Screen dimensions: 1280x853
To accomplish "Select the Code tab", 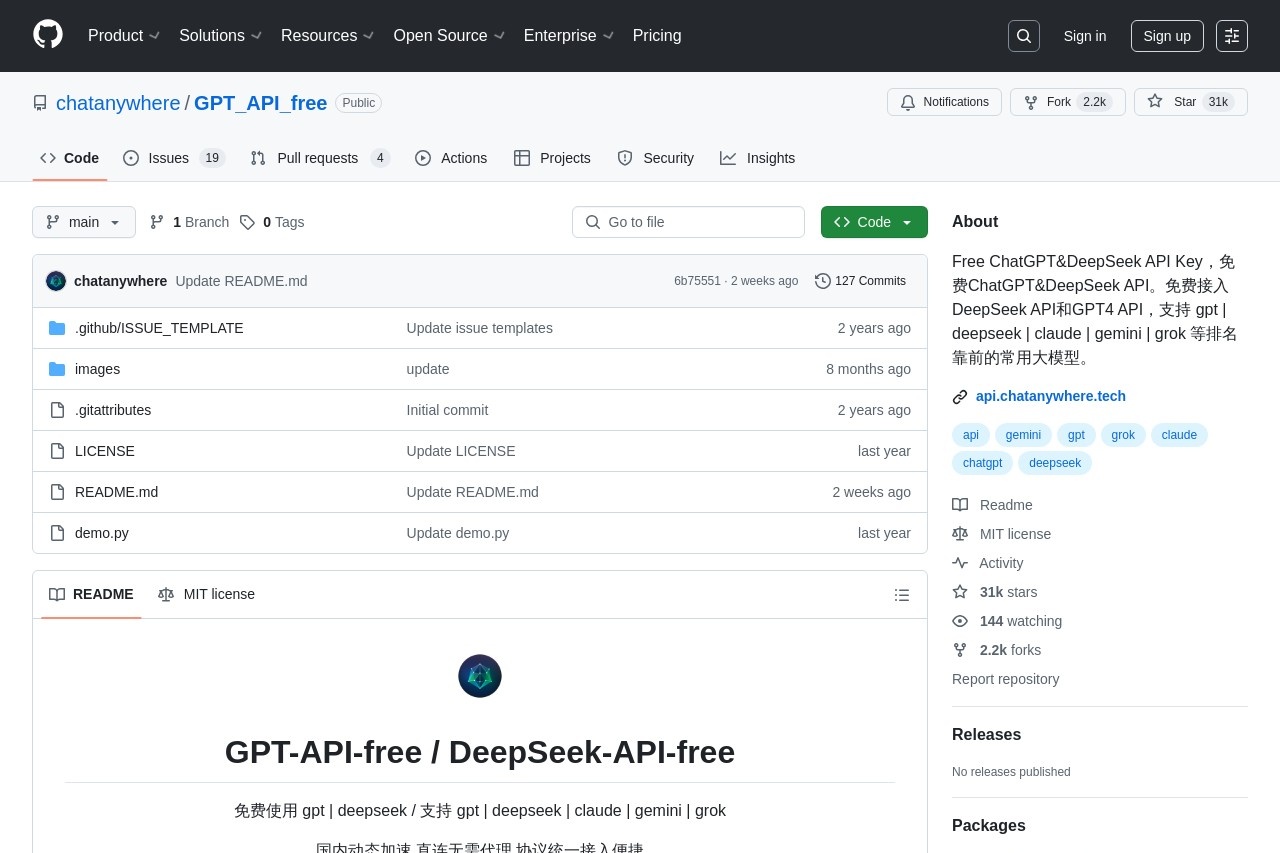I will 70,158.
